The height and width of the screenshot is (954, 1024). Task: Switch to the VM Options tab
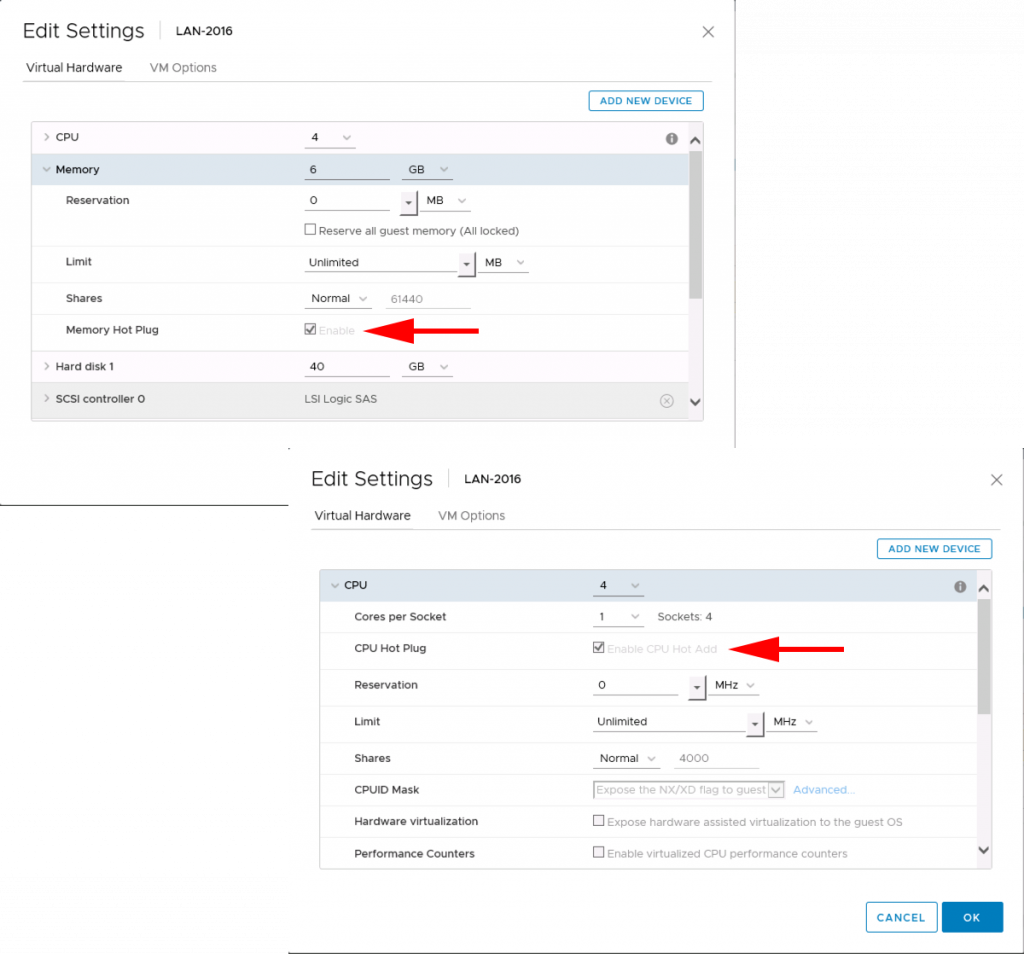pyautogui.click(x=183, y=67)
